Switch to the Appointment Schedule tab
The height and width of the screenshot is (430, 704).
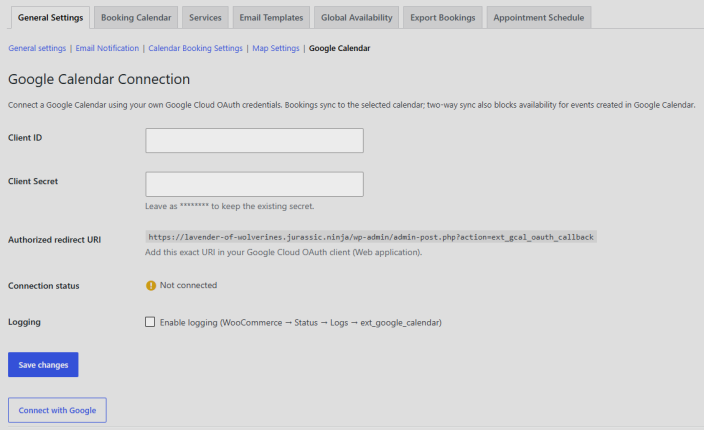(x=539, y=18)
